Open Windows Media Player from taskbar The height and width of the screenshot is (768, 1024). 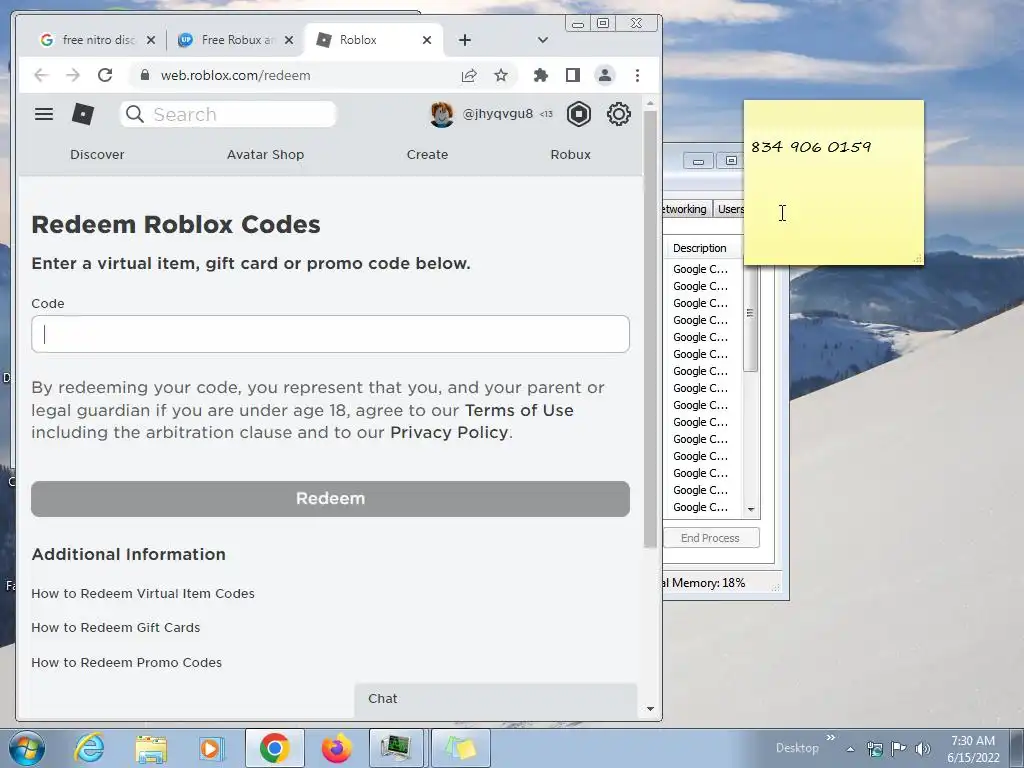211,748
